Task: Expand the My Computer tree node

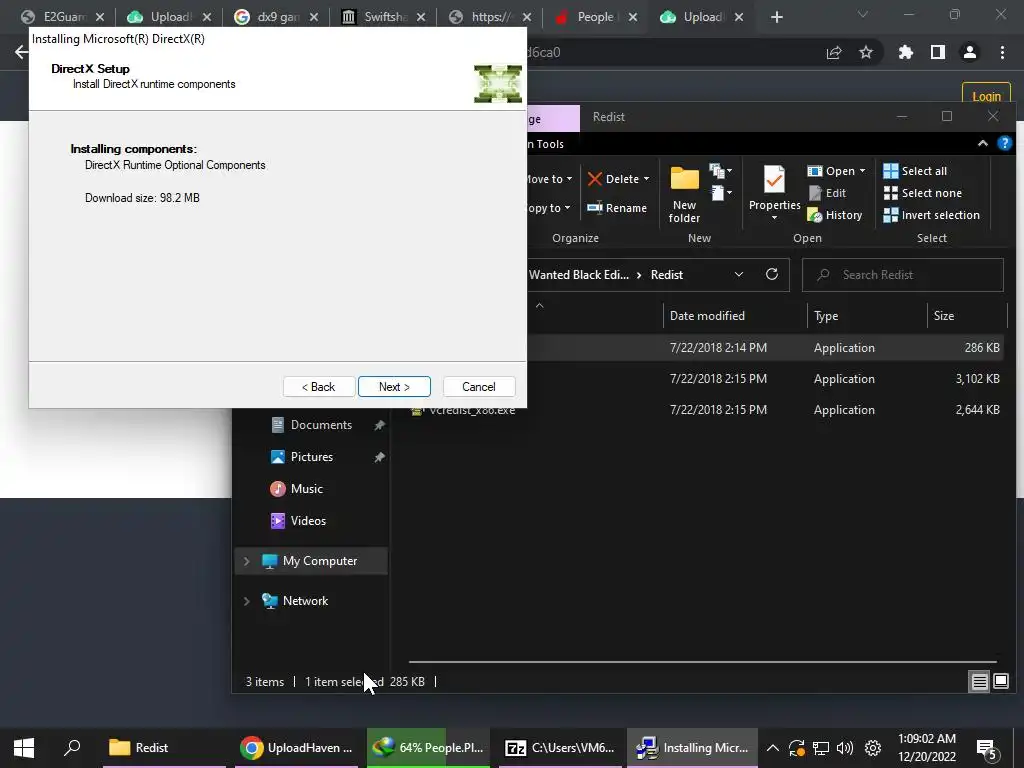Action: (x=246, y=561)
